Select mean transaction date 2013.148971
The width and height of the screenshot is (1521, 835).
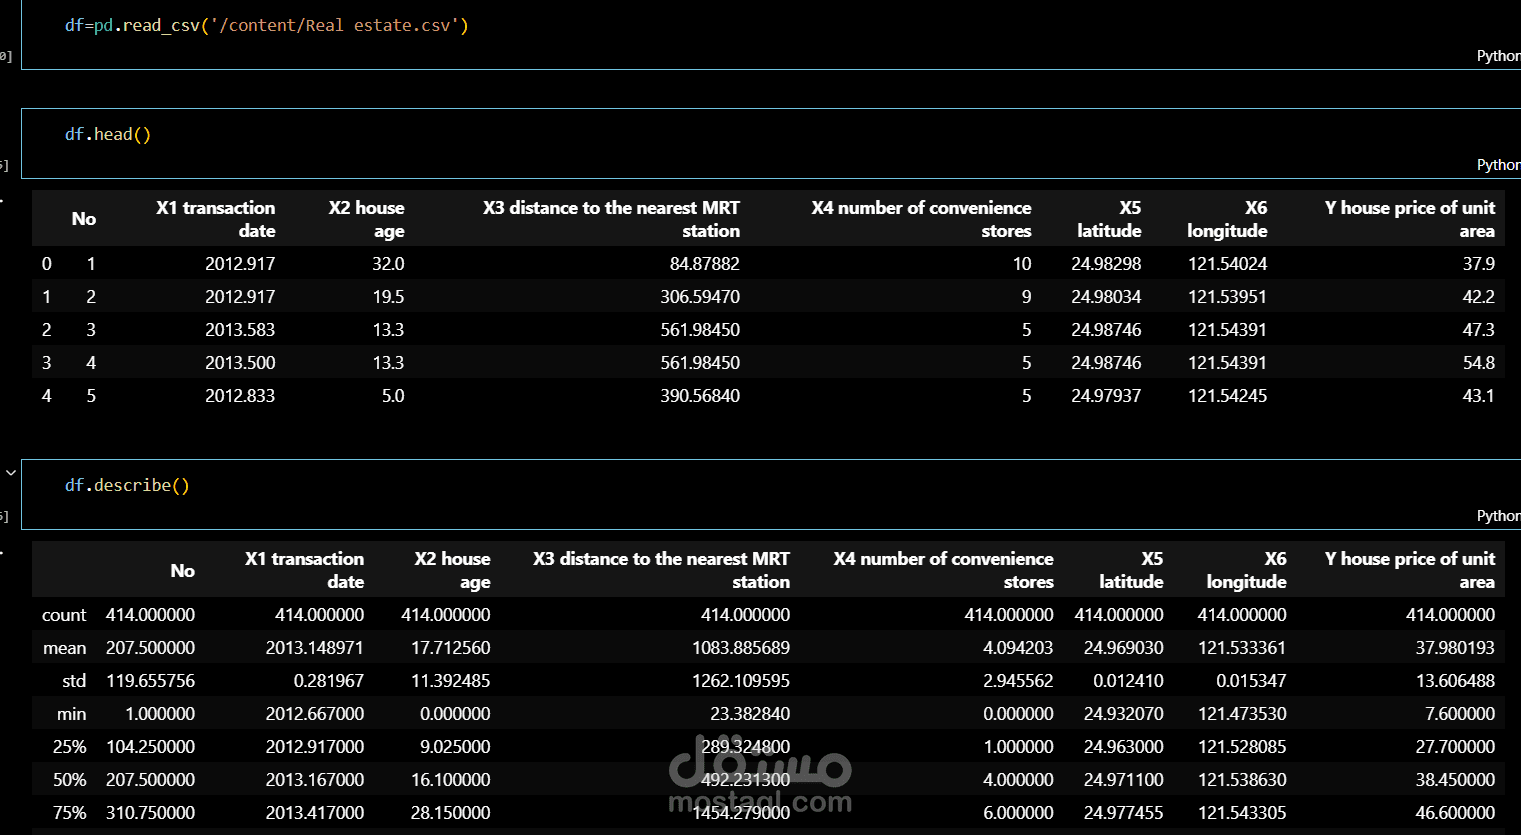(314, 648)
